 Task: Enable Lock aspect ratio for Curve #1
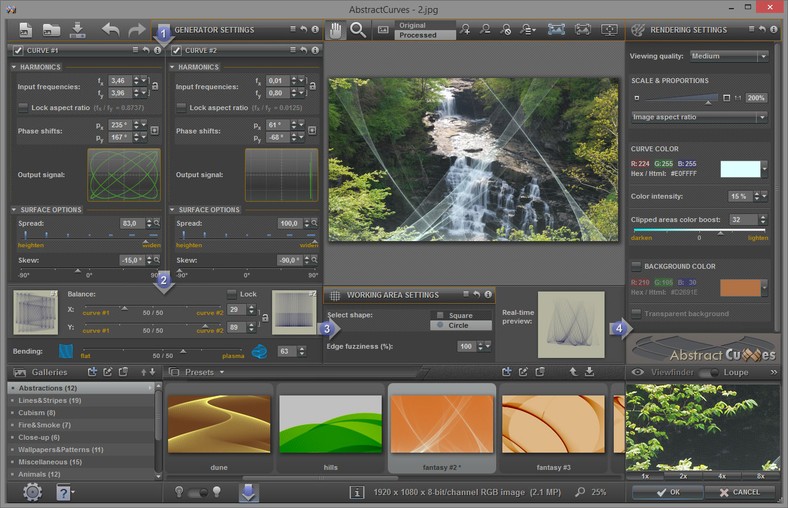click(x=23, y=108)
